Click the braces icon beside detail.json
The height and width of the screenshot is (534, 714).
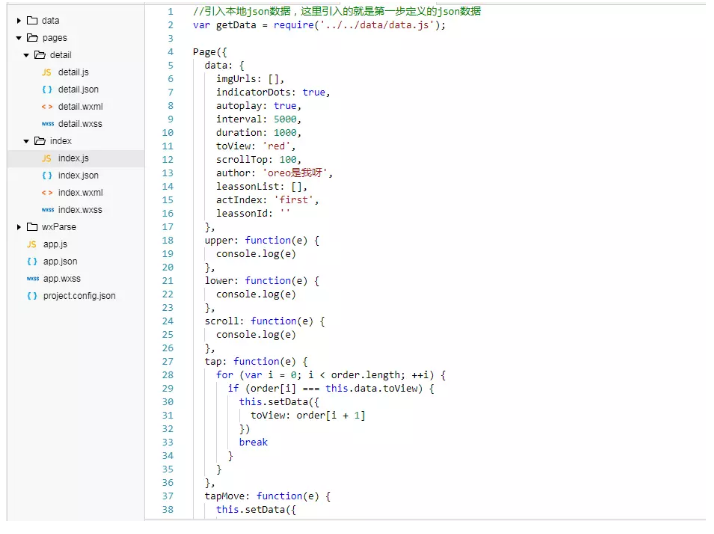coord(47,90)
